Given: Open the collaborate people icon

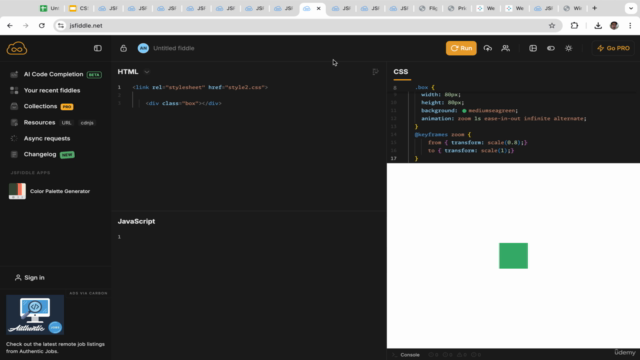Looking at the screenshot, I should pos(506,48).
